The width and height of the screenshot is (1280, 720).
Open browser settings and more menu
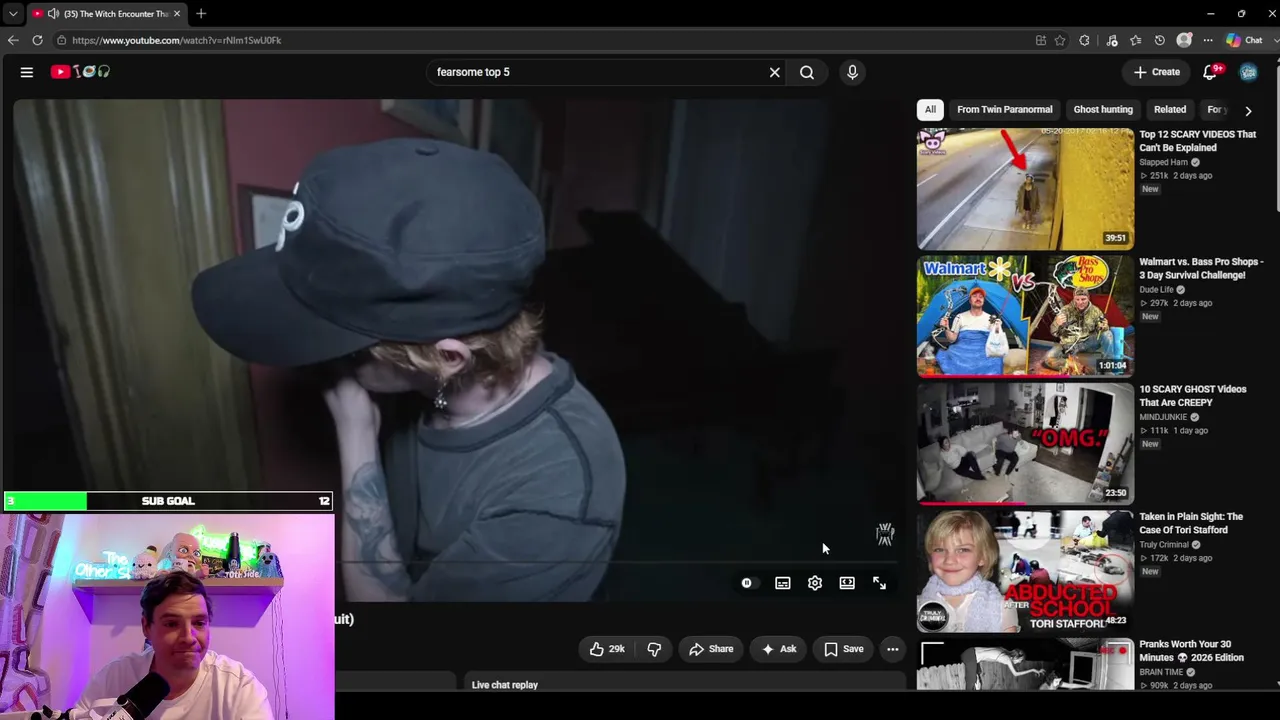coord(1208,40)
